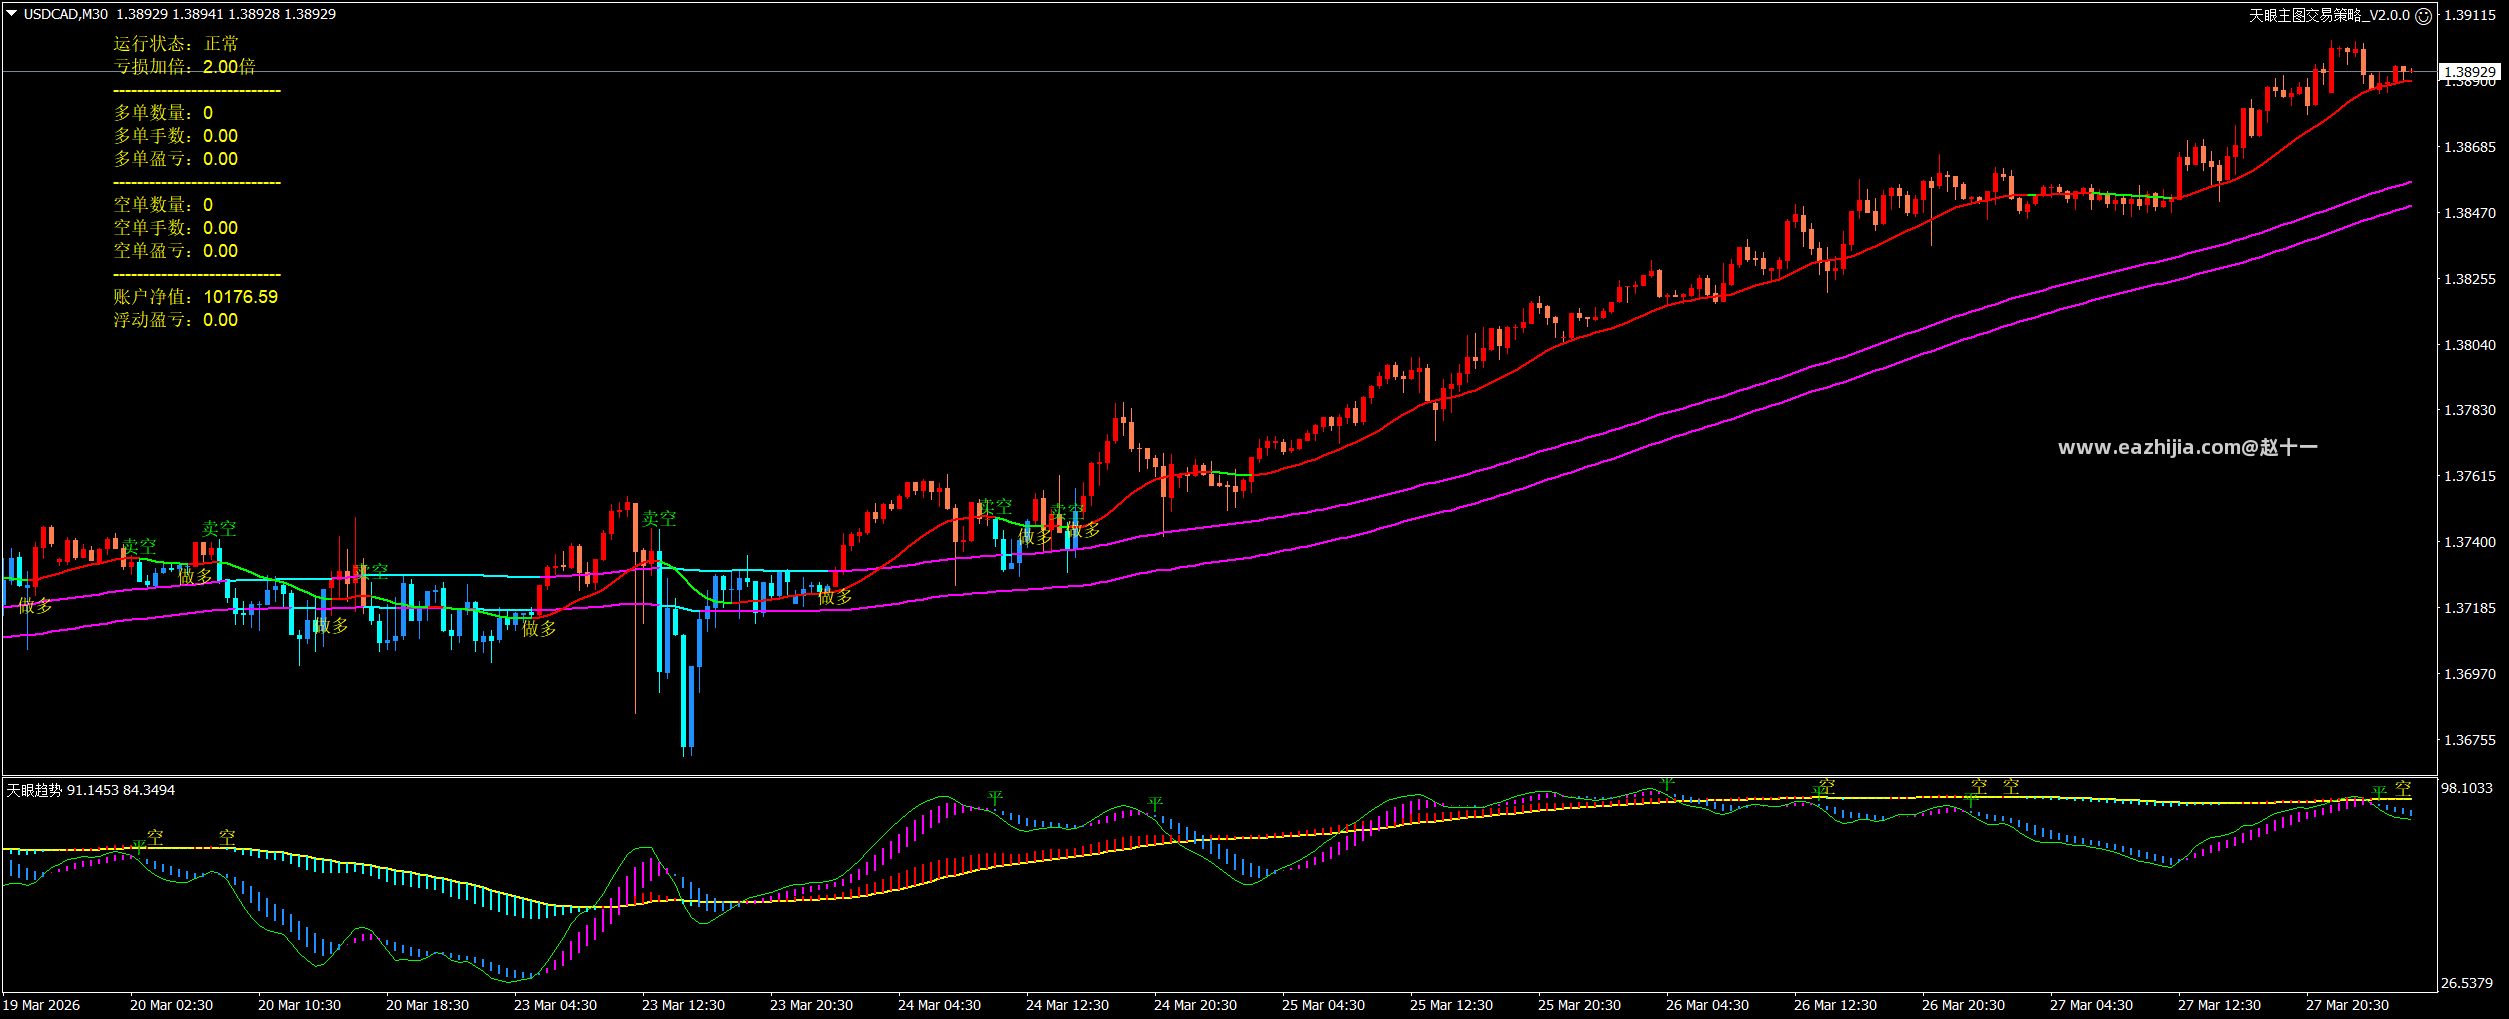Click the indicator scale value 26.5379
Viewport: 2509px width, 1019px height.
click(x=2467, y=983)
